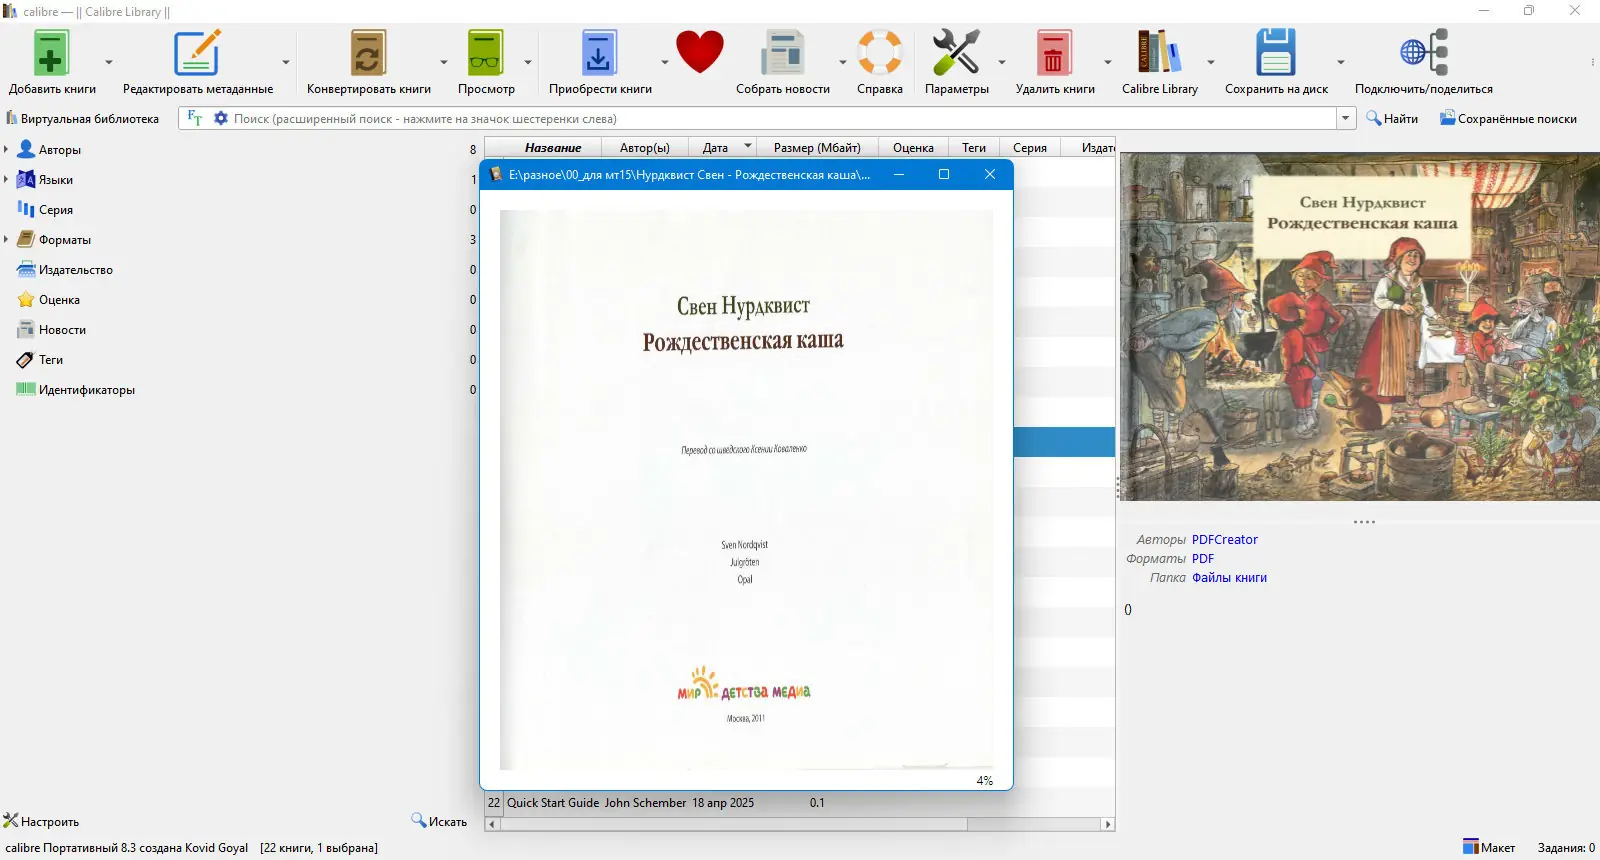Expand the Fetch news dropdown arrow
The image size is (1600, 860).
click(842, 62)
